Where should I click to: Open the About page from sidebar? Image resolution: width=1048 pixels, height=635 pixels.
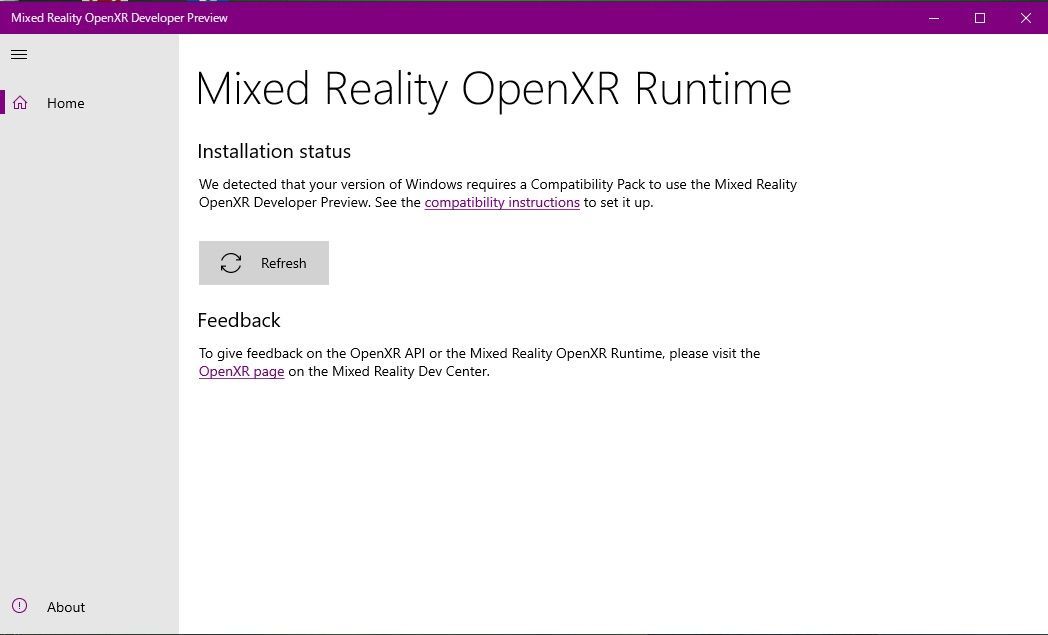coord(66,606)
